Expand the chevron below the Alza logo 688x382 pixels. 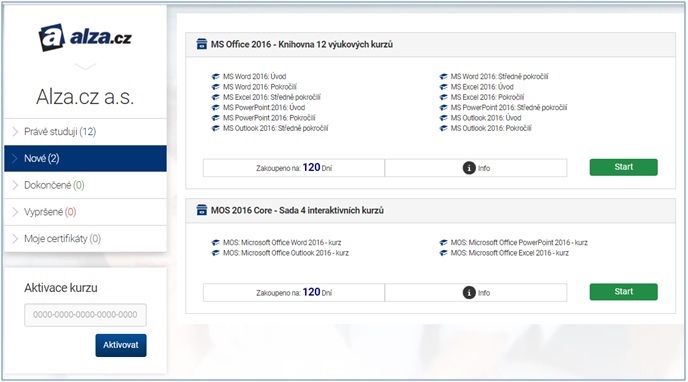85,67
